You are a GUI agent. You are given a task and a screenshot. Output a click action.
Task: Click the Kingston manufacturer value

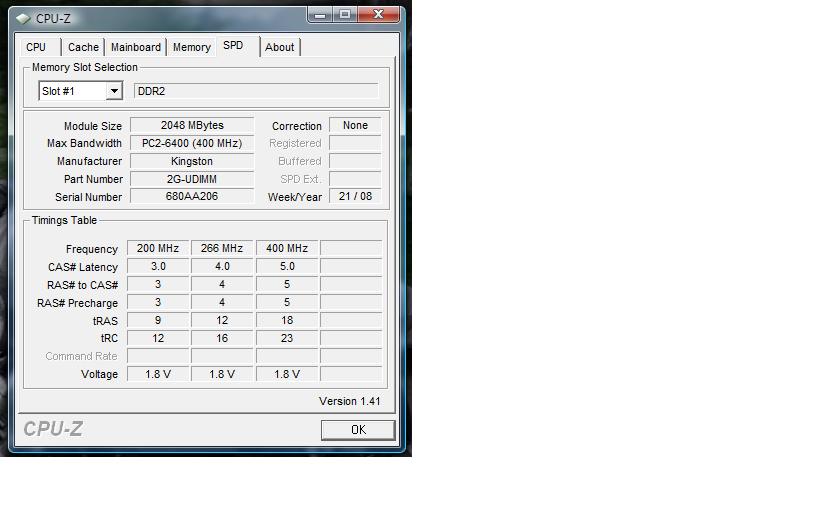(x=192, y=161)
